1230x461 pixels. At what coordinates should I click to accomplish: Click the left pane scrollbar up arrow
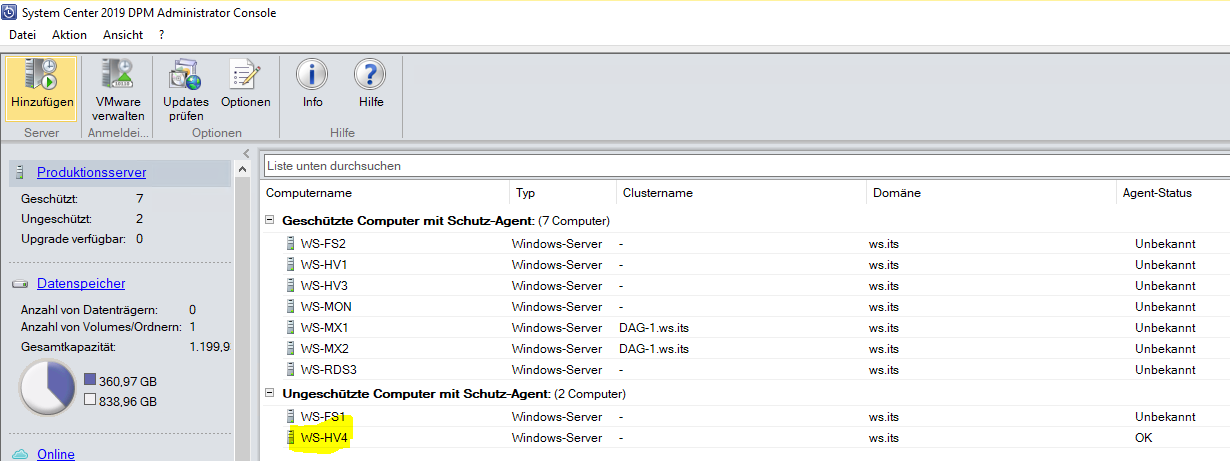241,171
